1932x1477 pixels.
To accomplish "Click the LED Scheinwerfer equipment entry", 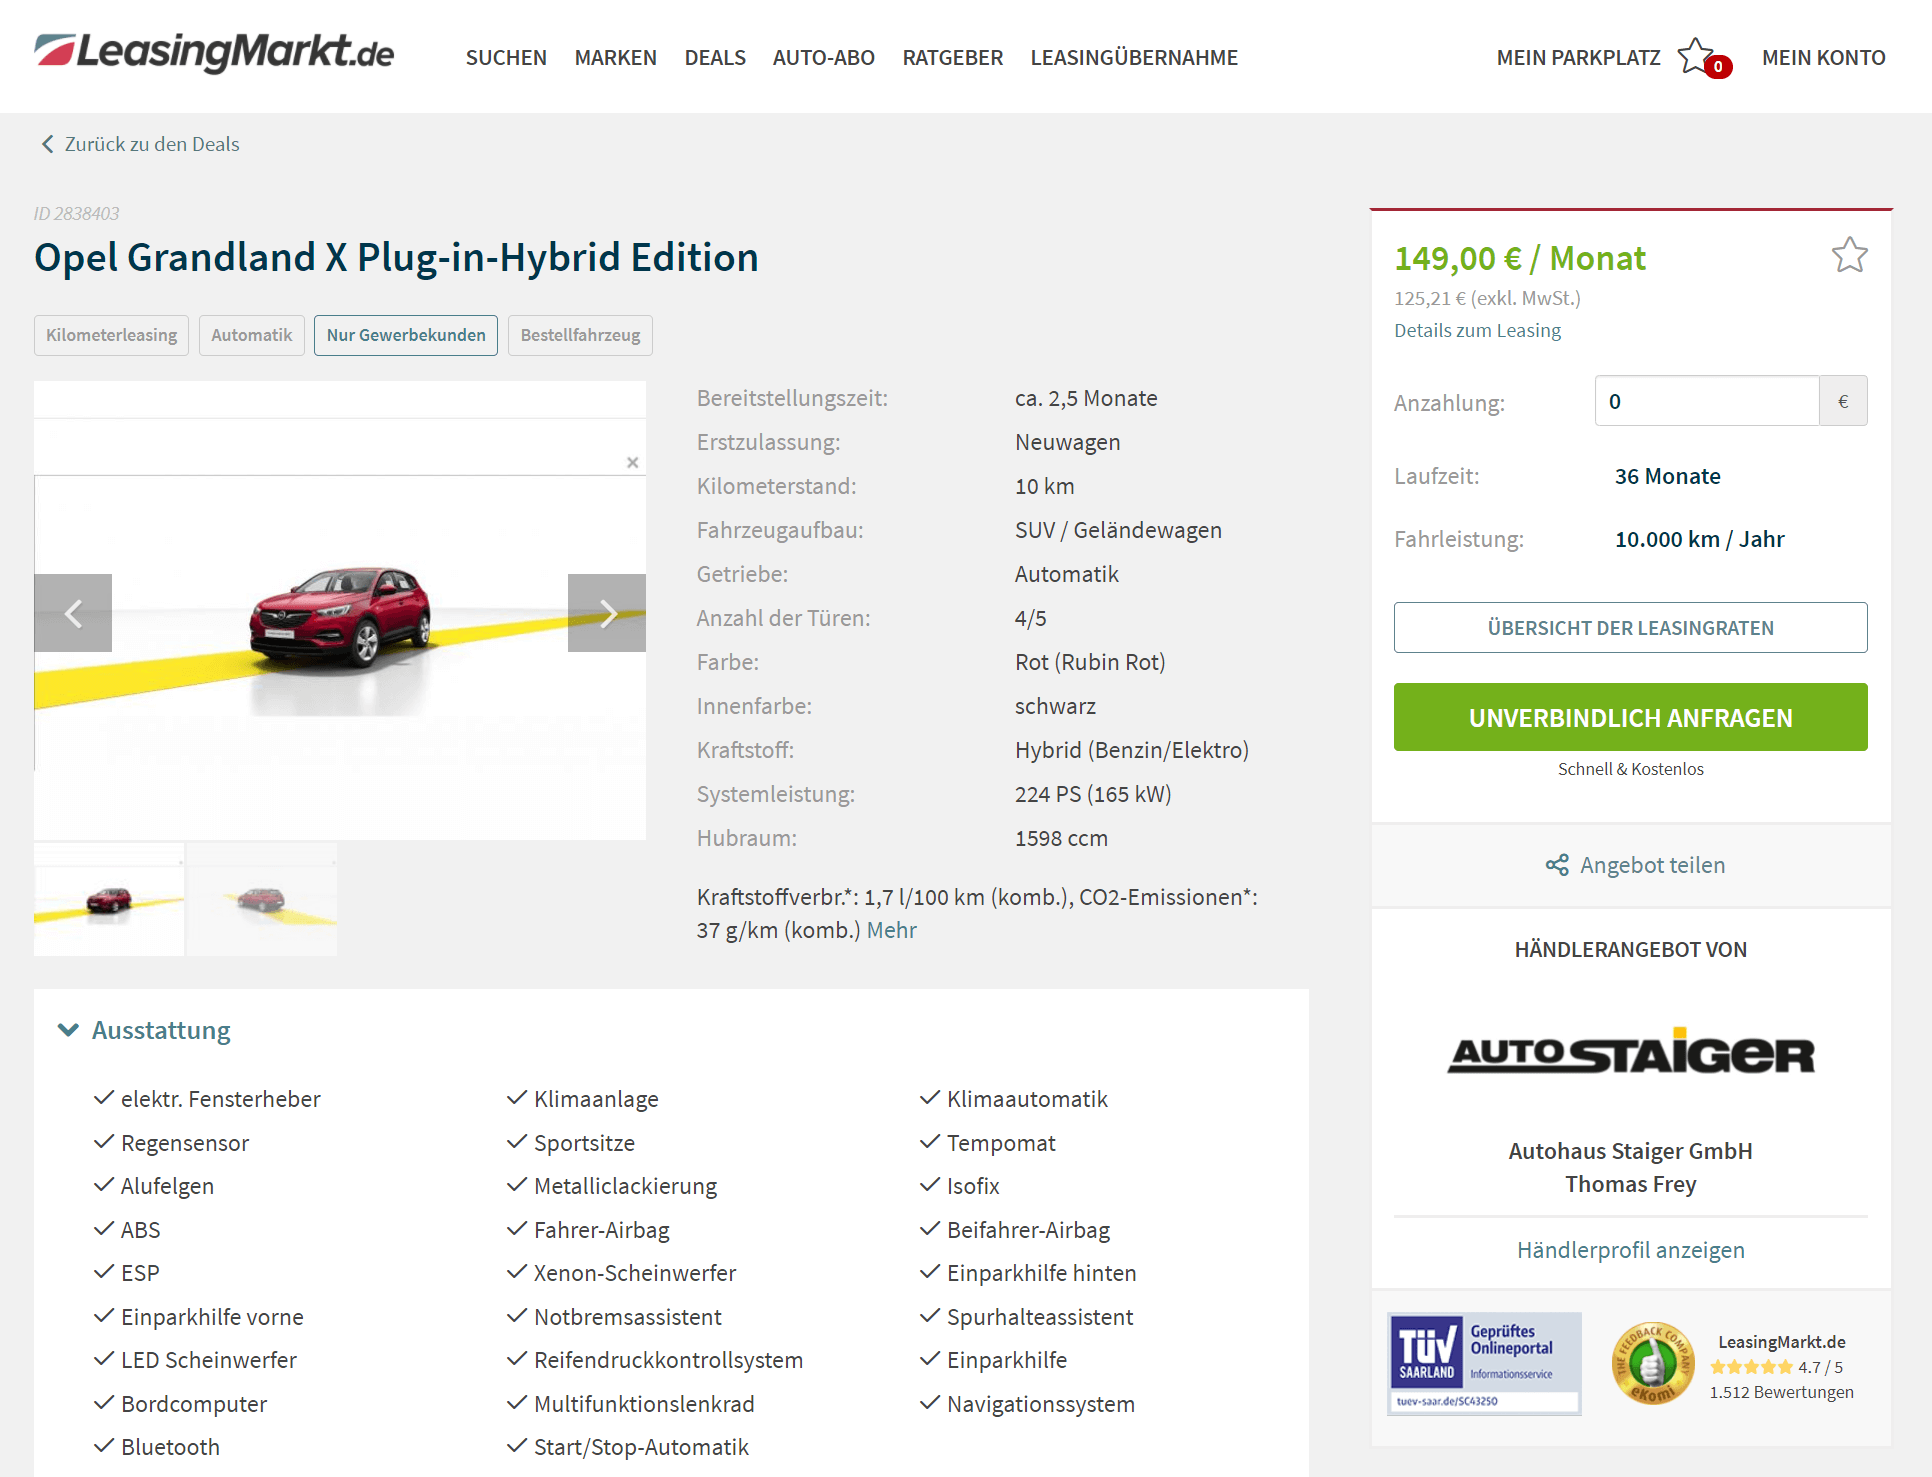I will click(209, 1360).
